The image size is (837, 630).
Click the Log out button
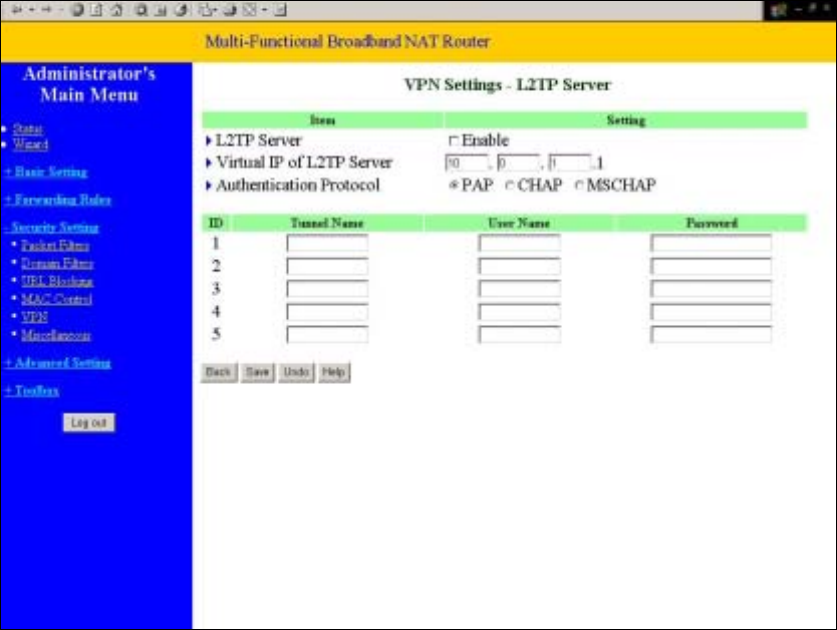(89, 423)
